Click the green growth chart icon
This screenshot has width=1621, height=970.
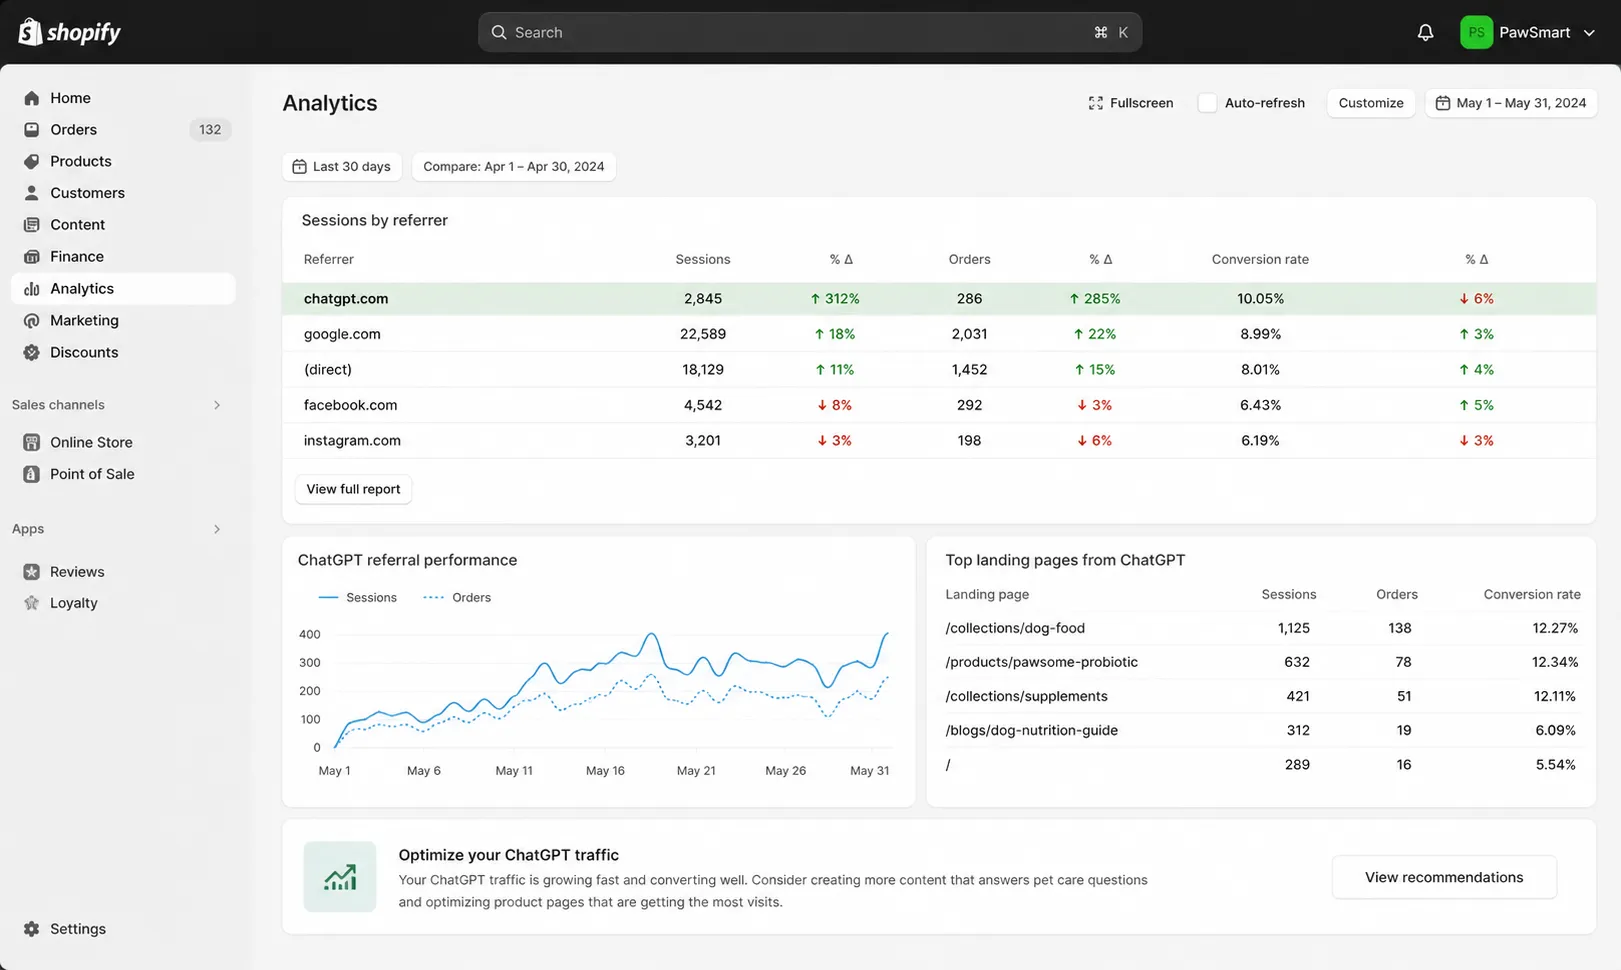pos(340,877)
